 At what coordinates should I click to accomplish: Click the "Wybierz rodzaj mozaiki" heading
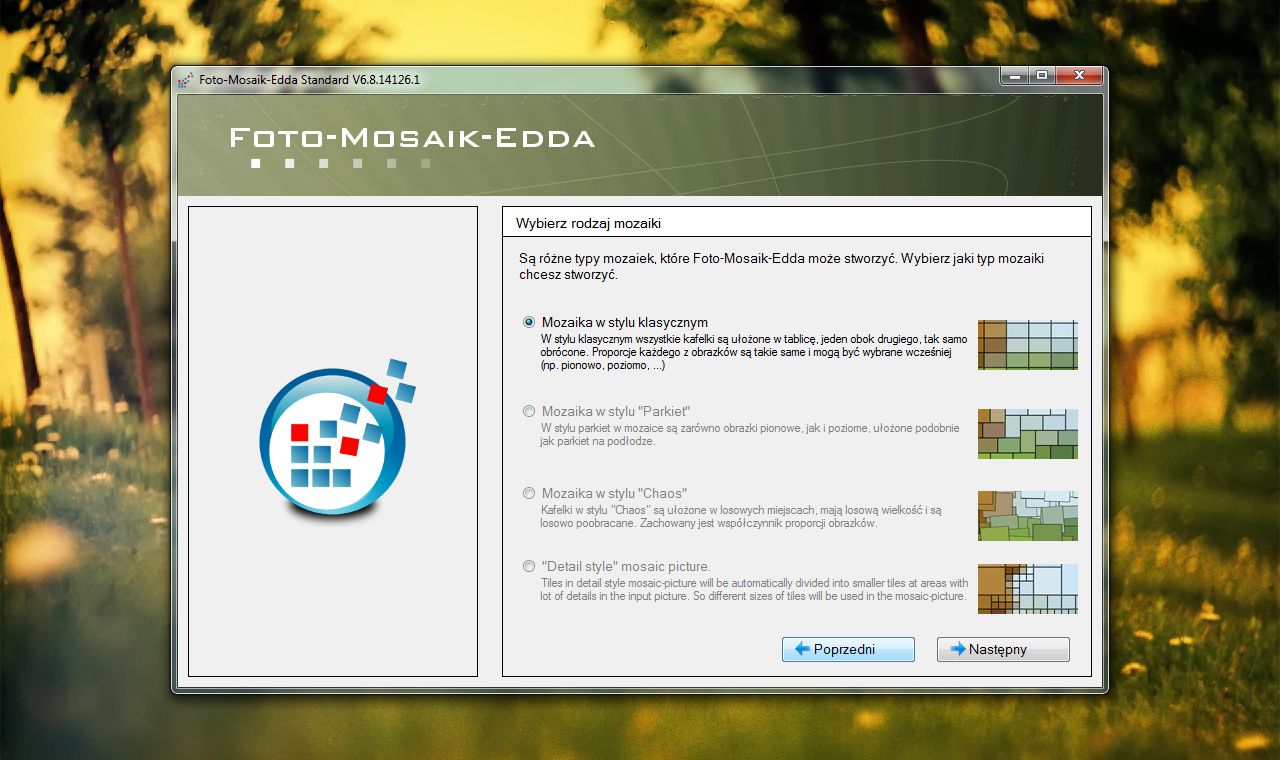coord(588,223)
